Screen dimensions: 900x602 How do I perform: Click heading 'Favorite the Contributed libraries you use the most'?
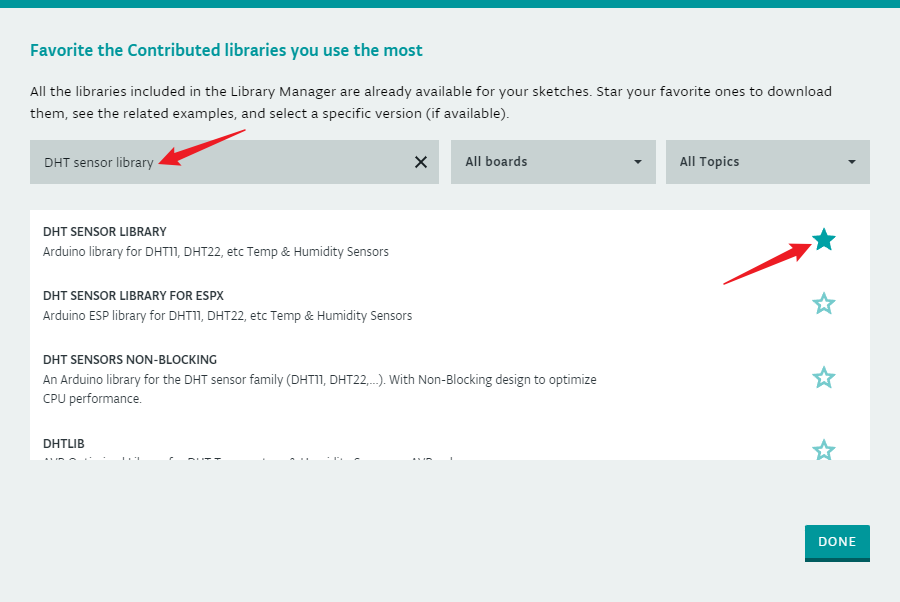226,51
